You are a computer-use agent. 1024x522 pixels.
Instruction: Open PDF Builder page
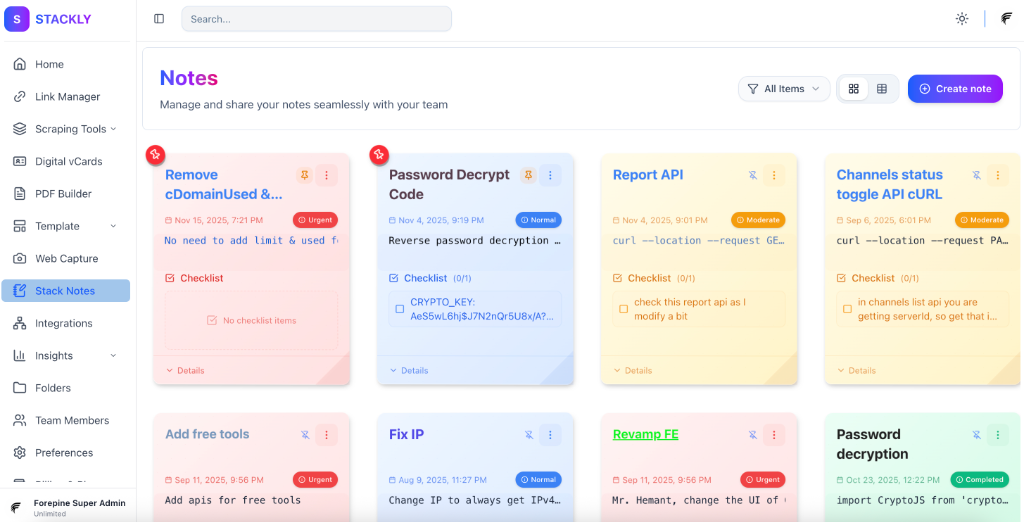coord(65,193)
